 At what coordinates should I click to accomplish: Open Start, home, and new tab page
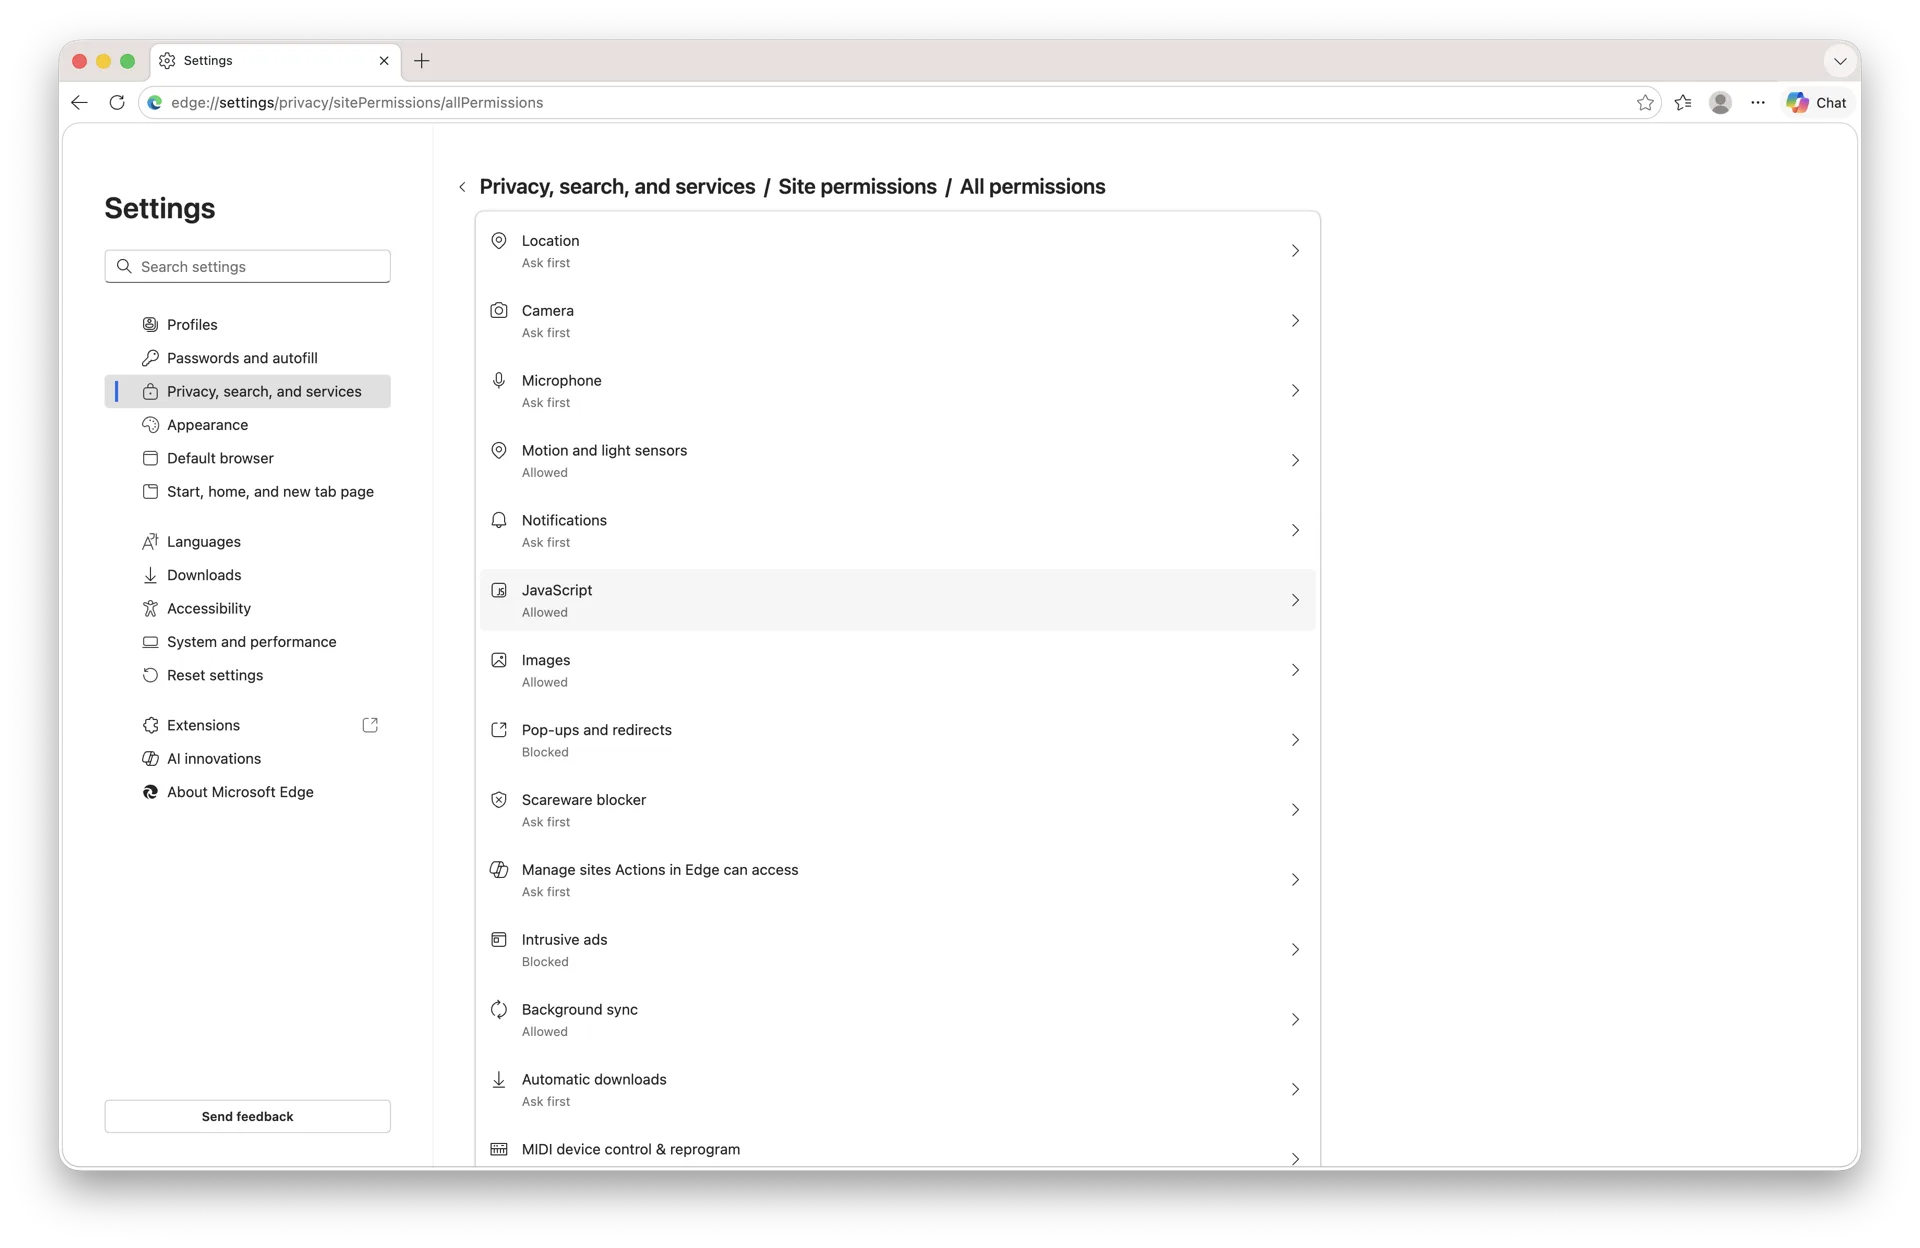pos(247,492)
